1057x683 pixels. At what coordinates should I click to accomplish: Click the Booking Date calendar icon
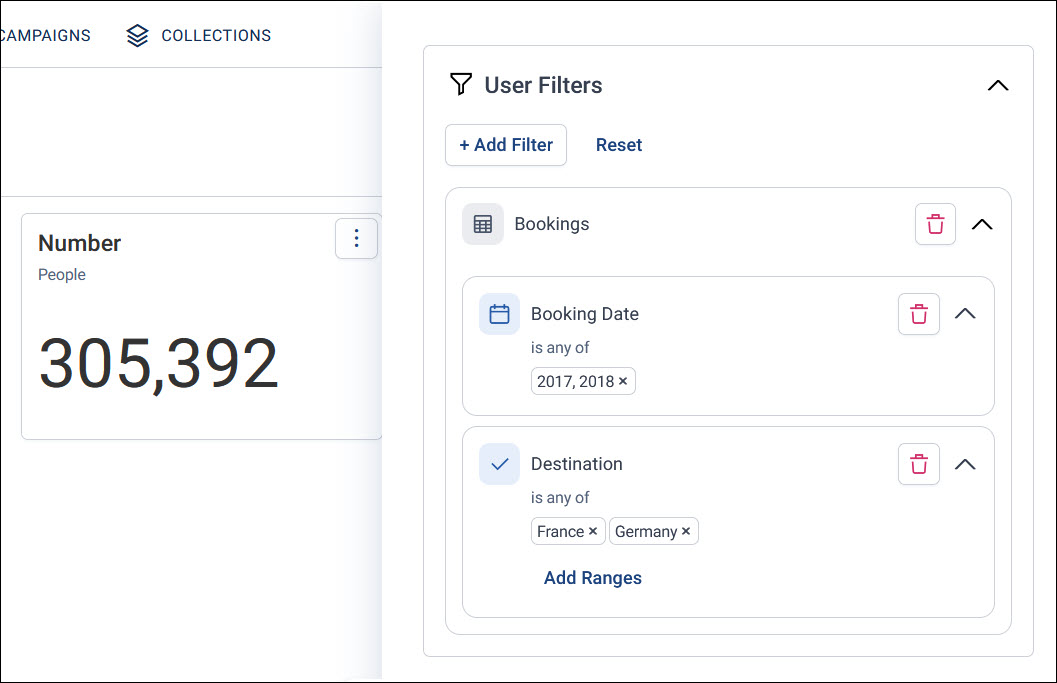click(500, 314)
